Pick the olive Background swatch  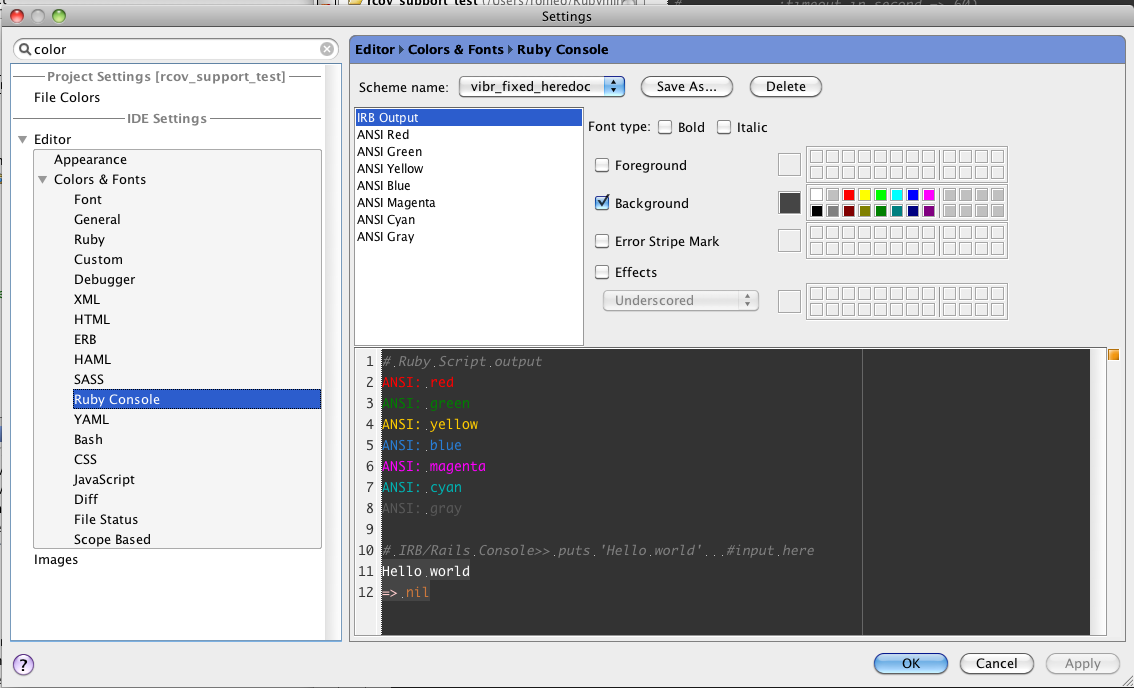tap(864, 211)
